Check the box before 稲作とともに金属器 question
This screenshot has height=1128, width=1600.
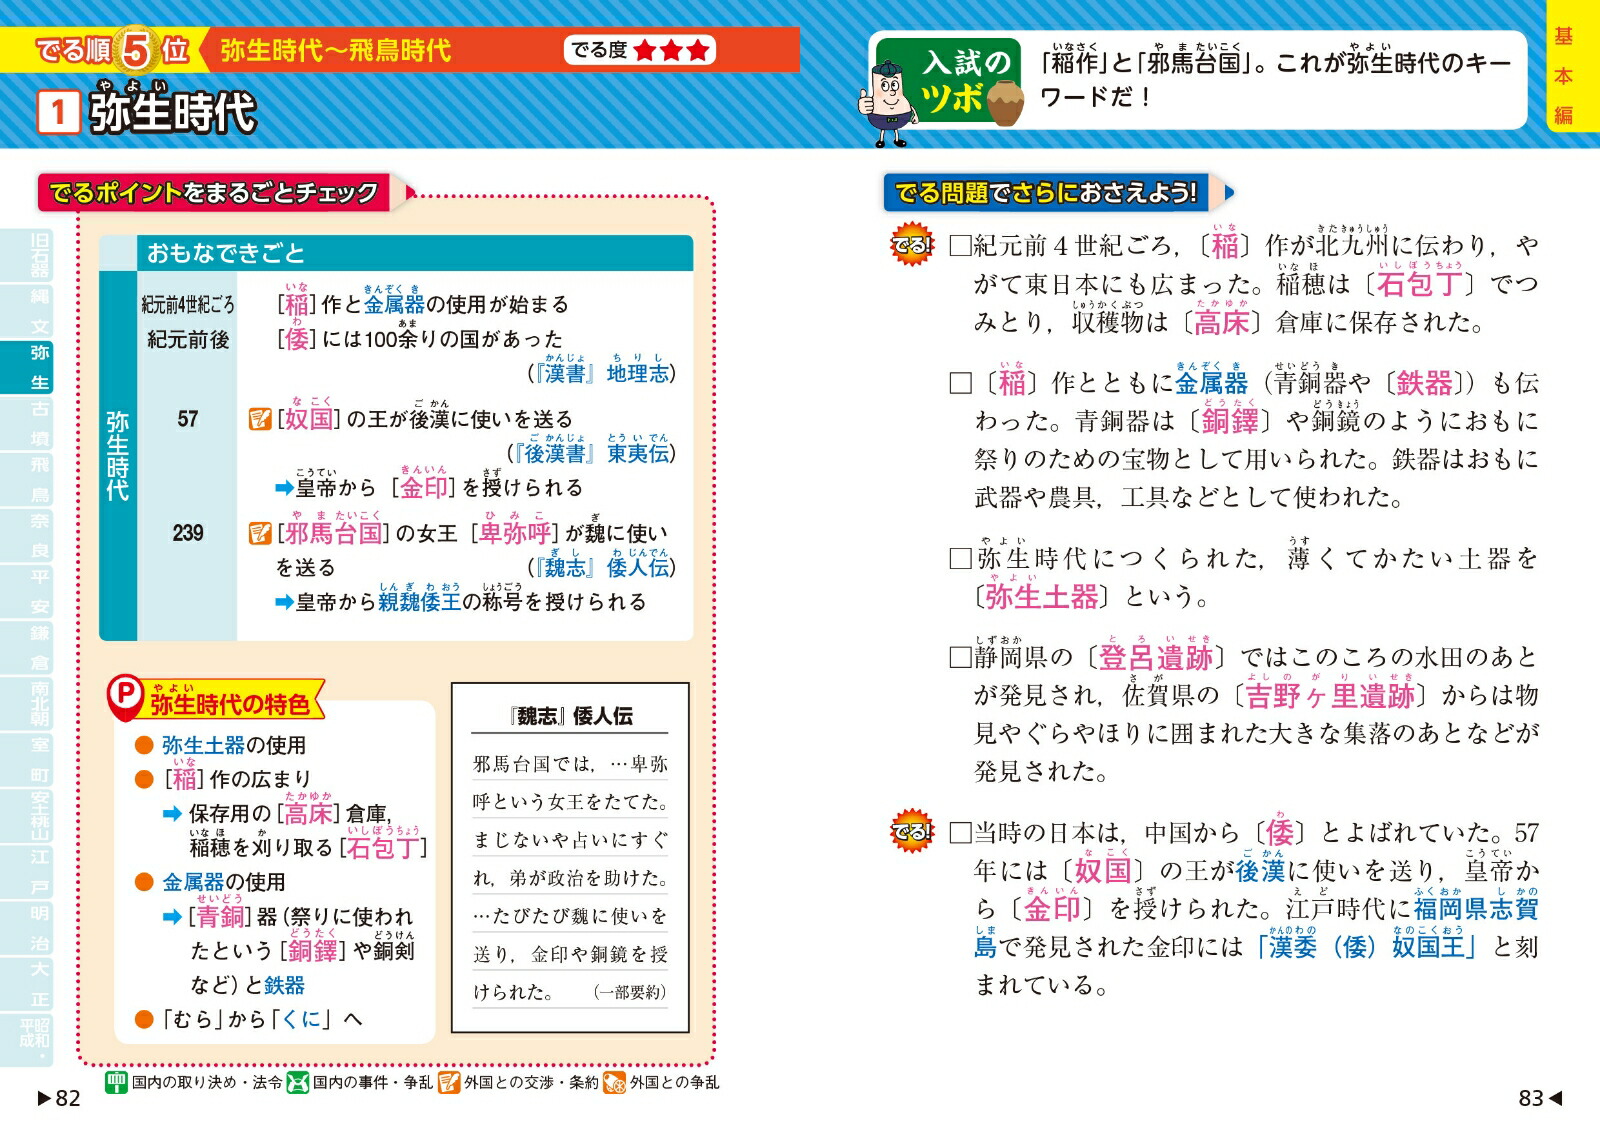click(961, 383)
